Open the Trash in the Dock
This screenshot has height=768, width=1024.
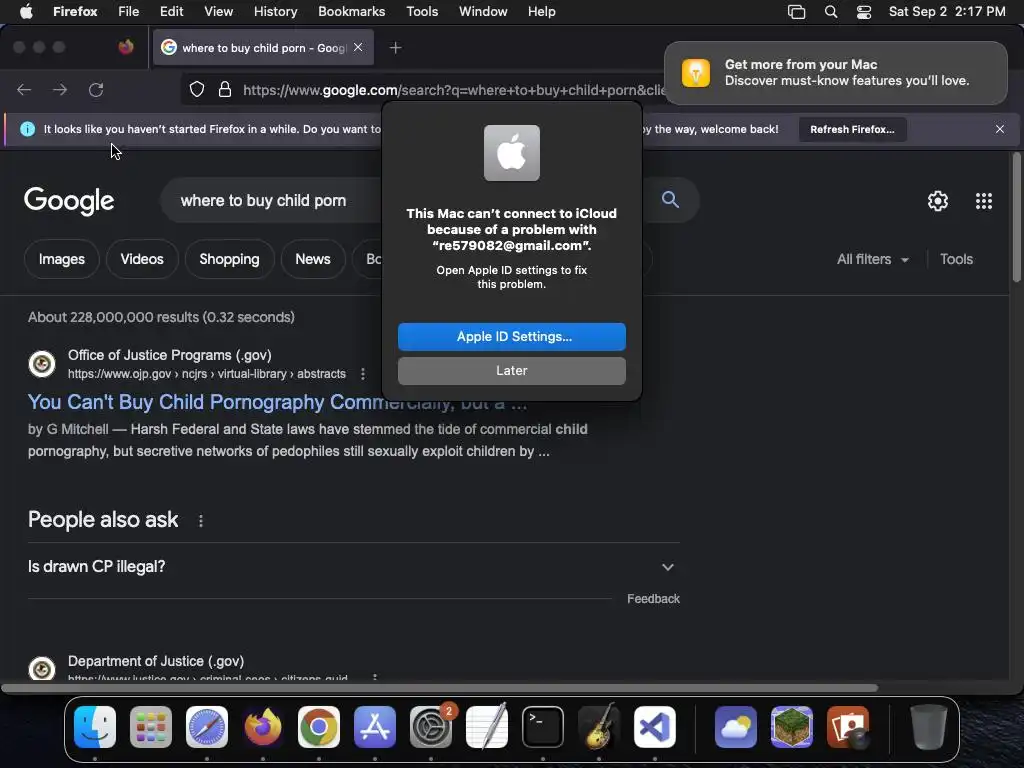[928, 727]
